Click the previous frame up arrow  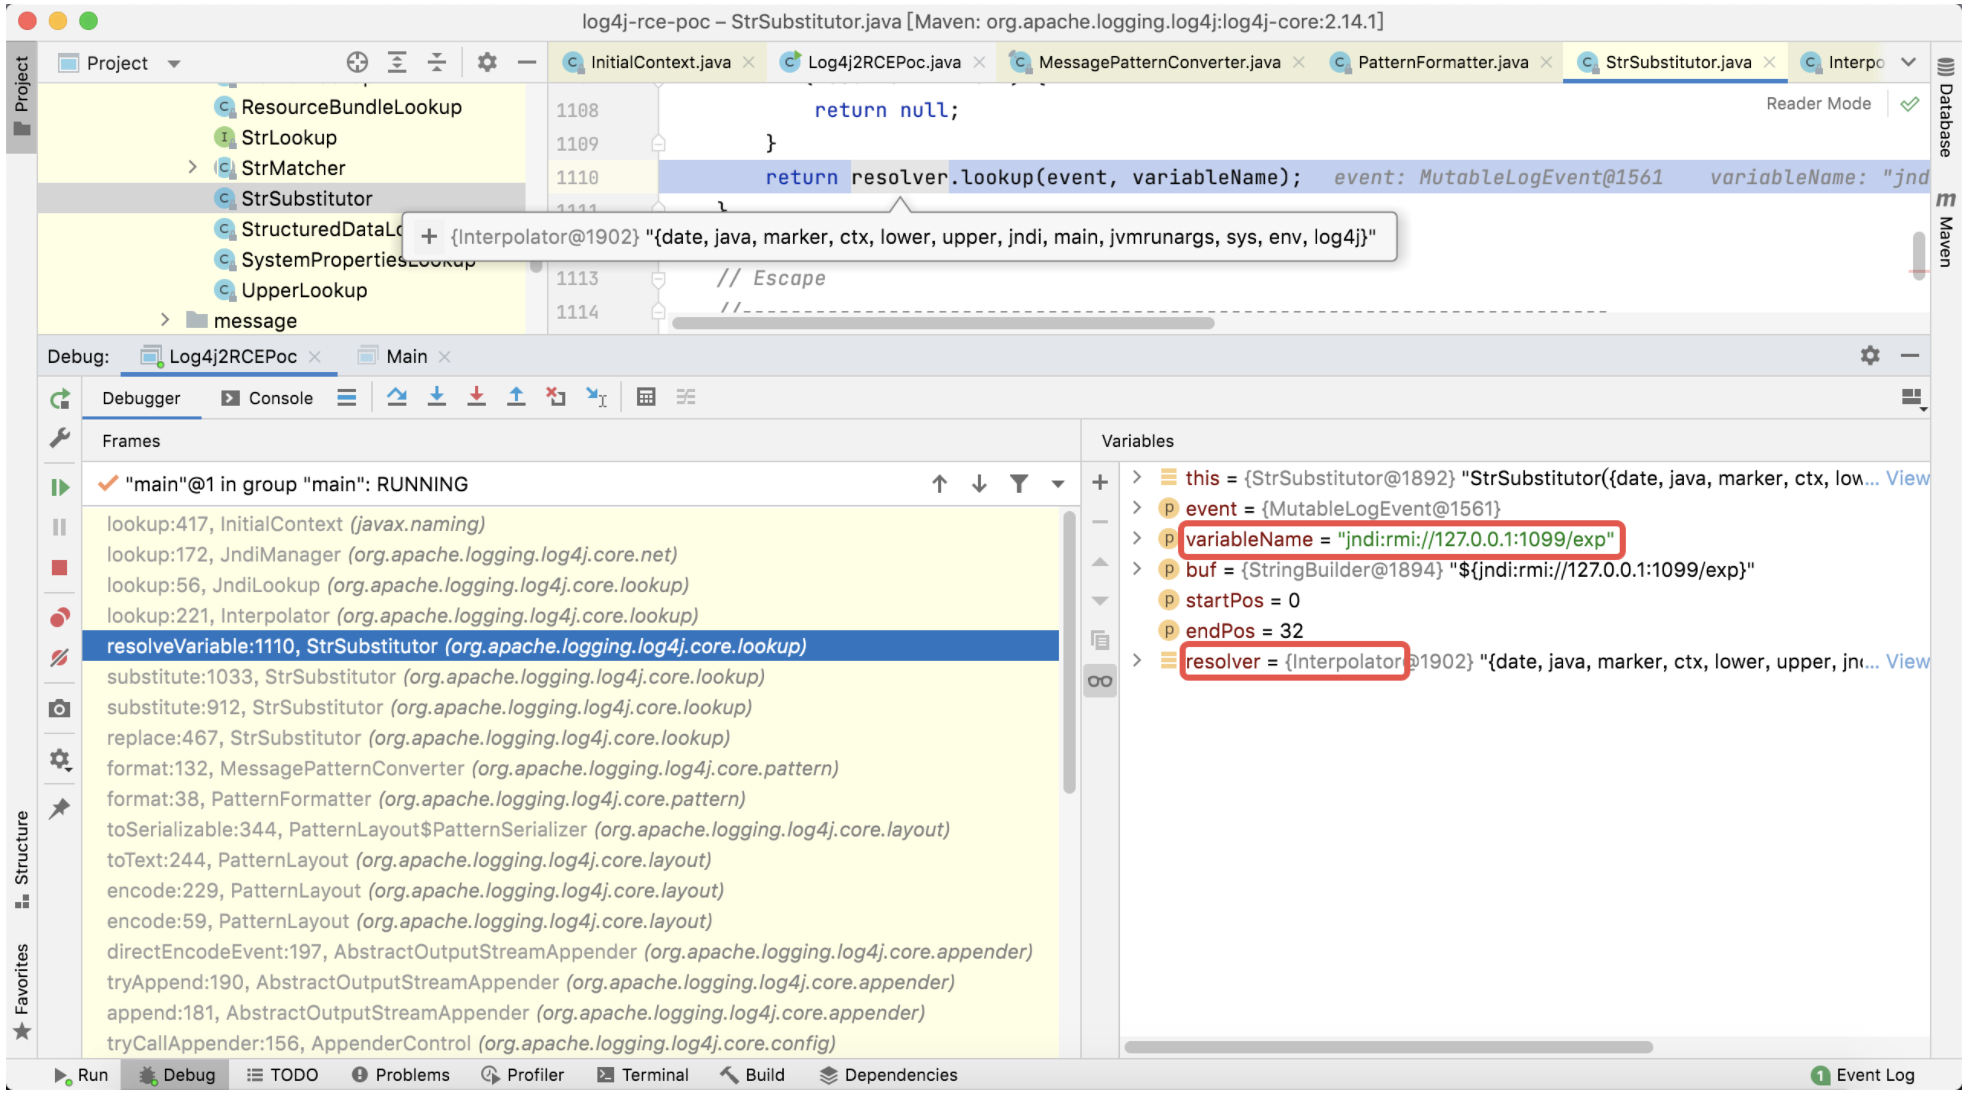(x=940, y=484)
